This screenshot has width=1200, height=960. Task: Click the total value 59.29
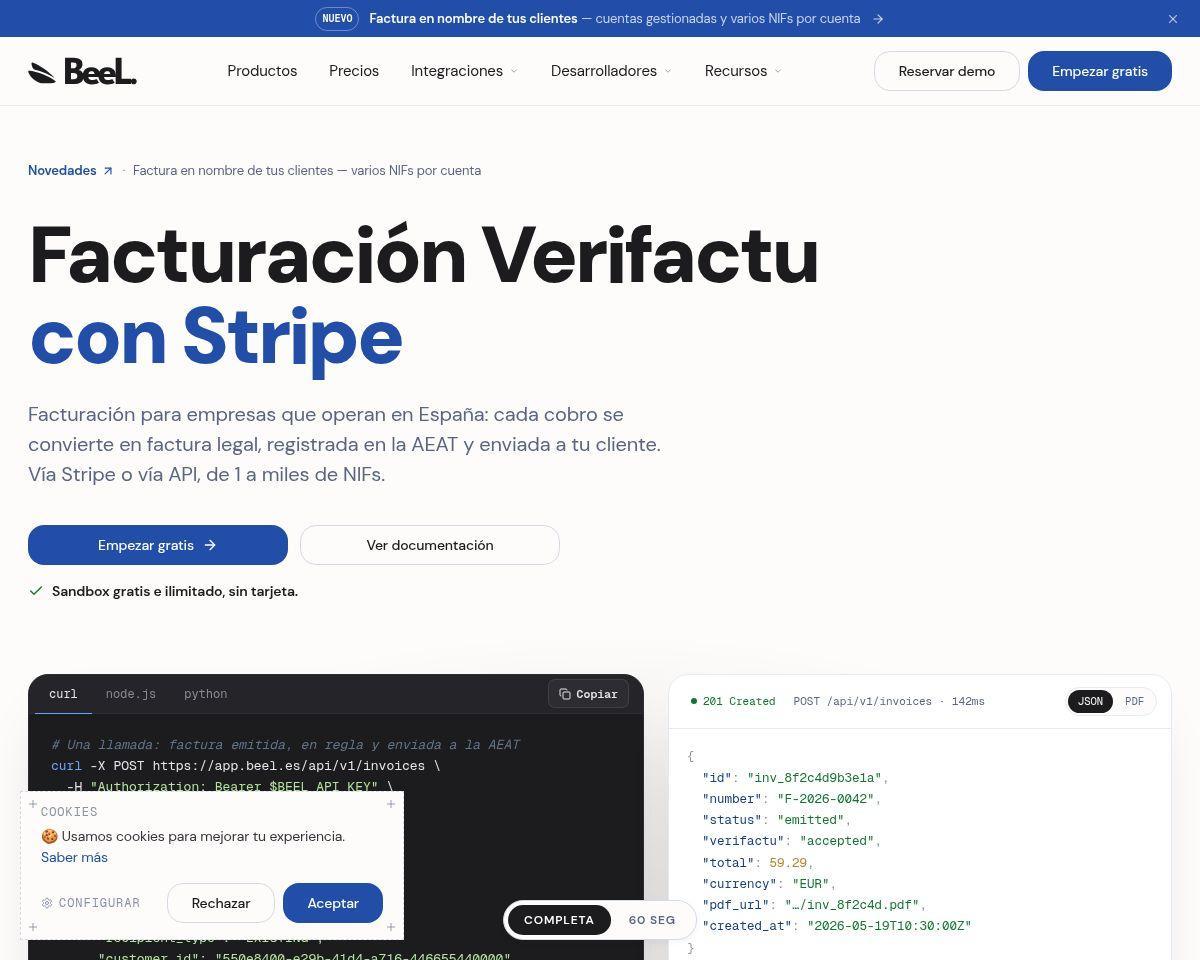click(x=788, y=862)
